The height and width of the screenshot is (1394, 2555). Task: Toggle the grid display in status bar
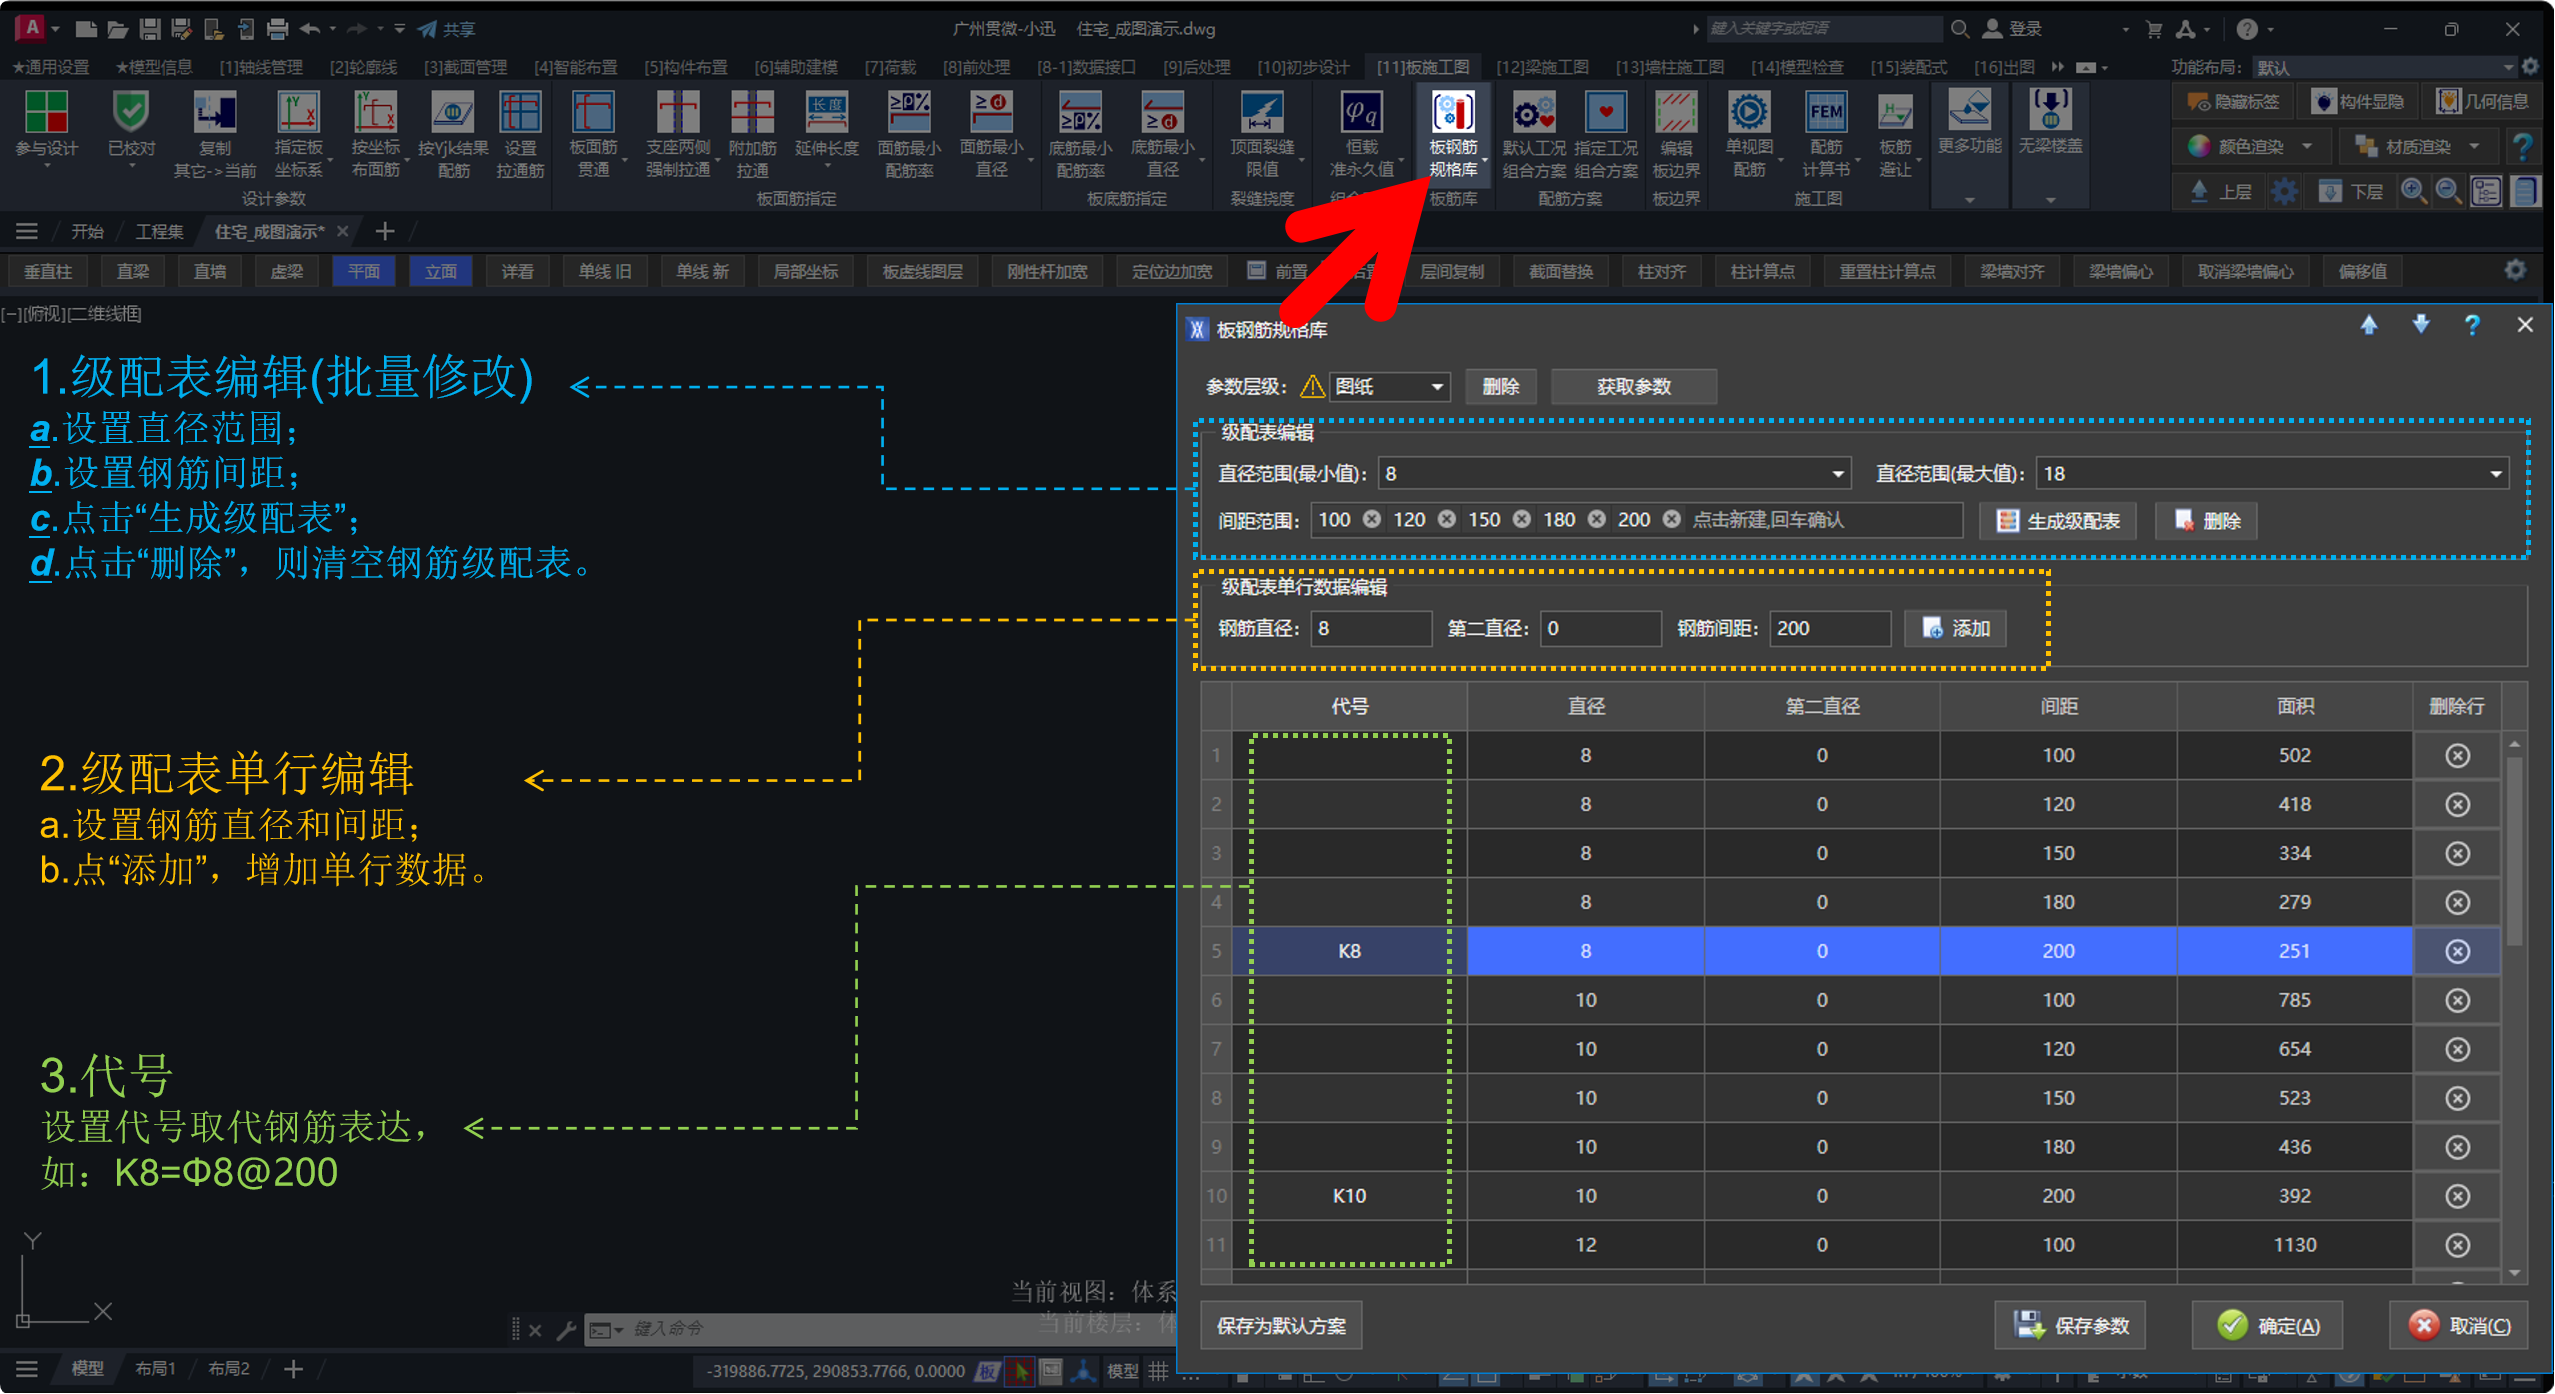click(x=1158, y=1371)
